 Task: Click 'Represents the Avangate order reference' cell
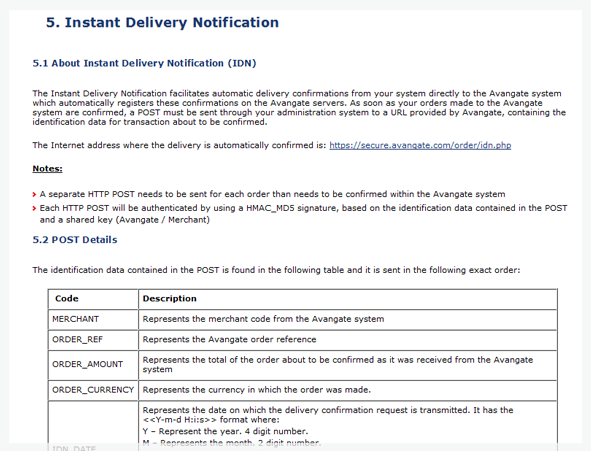pos(348,339)
